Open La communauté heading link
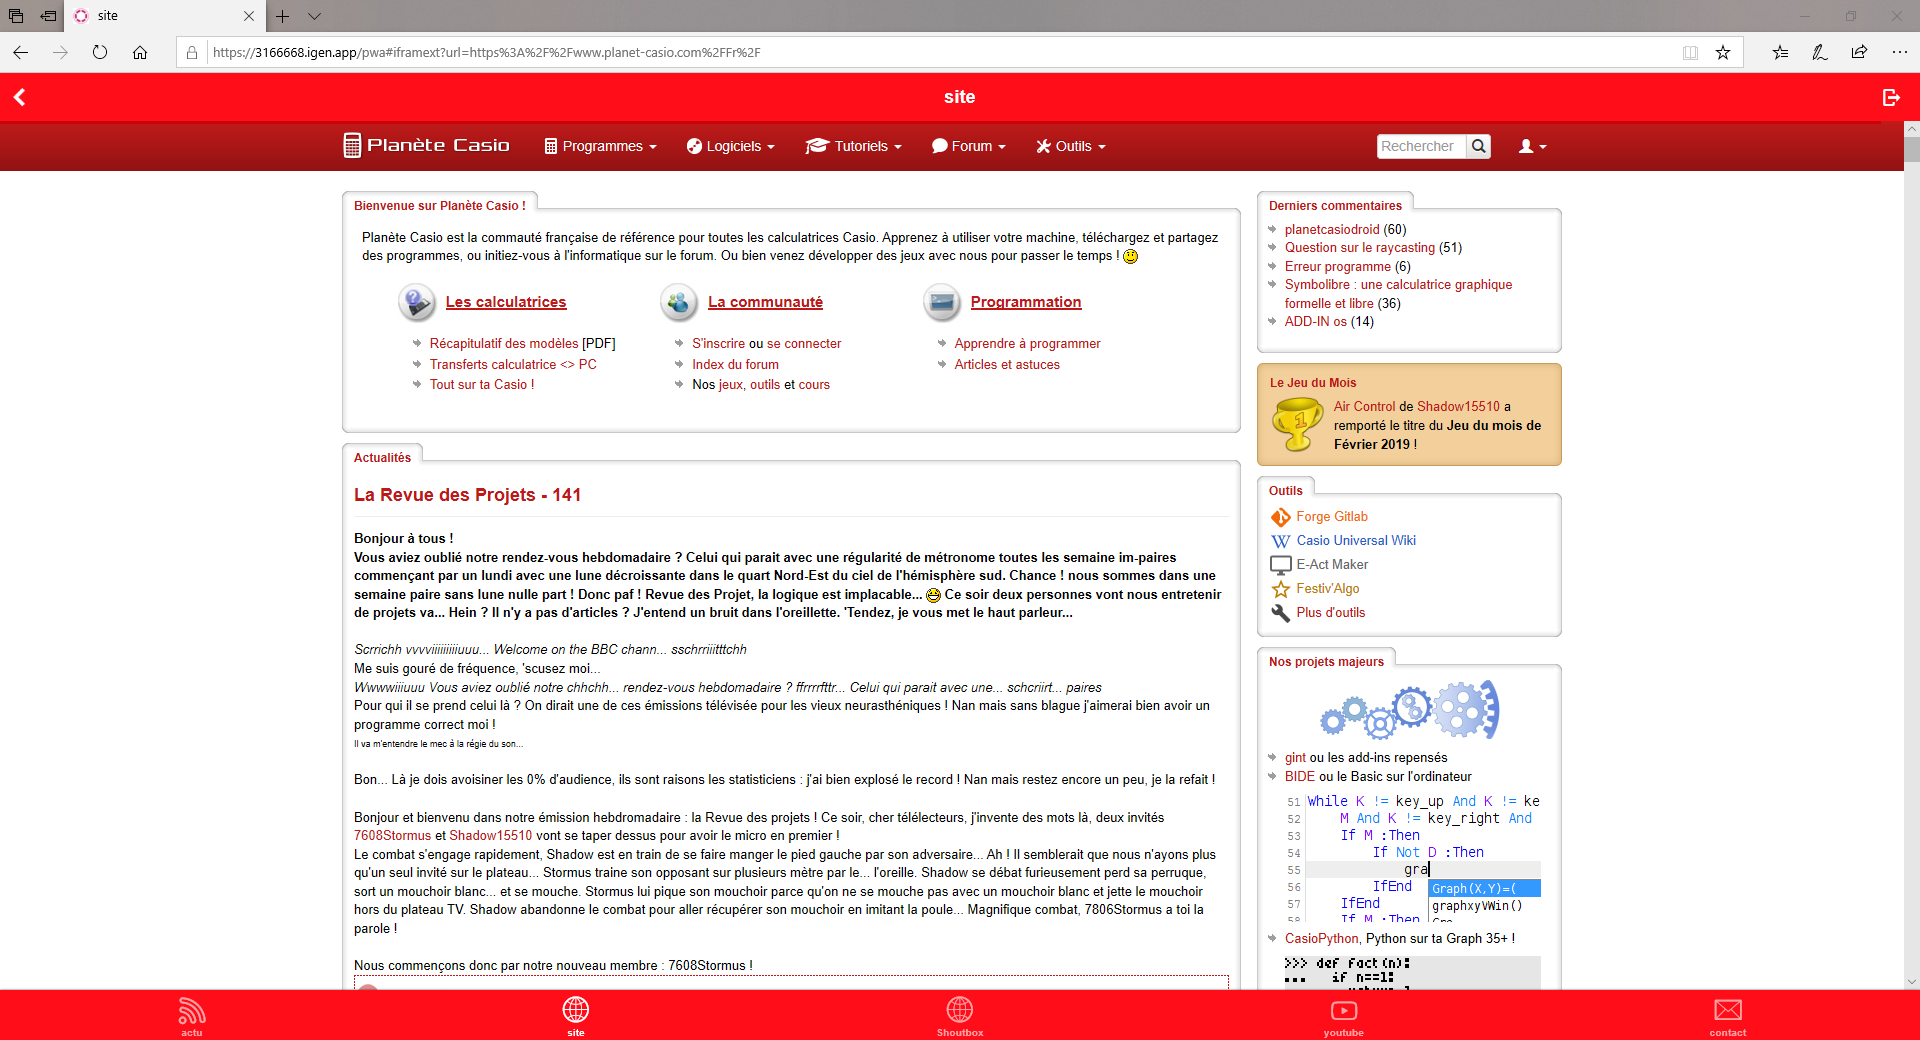This screenshot has width=1920, height=1040. point(765,302)
